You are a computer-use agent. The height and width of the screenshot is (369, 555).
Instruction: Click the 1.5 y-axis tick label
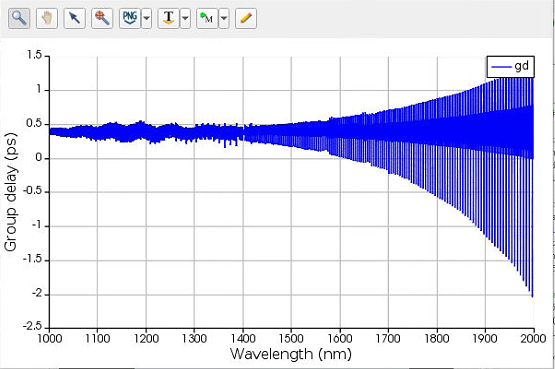pyautogui.click(x=34, y=55)
